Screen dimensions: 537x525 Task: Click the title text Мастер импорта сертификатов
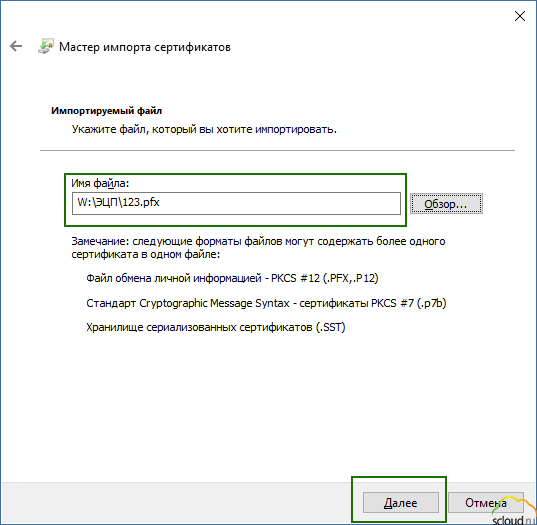[x=145, y=47]
